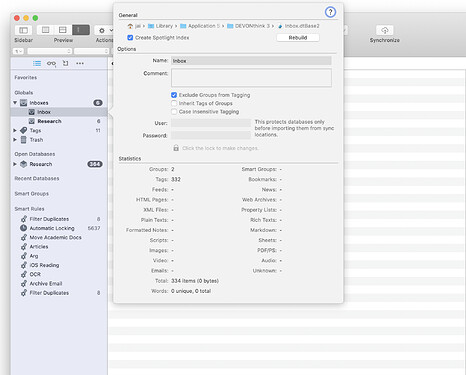Select the sidebar list view icon
Image resolution: width=466 pixels, height=375 pixels.
tap(37, 63)
